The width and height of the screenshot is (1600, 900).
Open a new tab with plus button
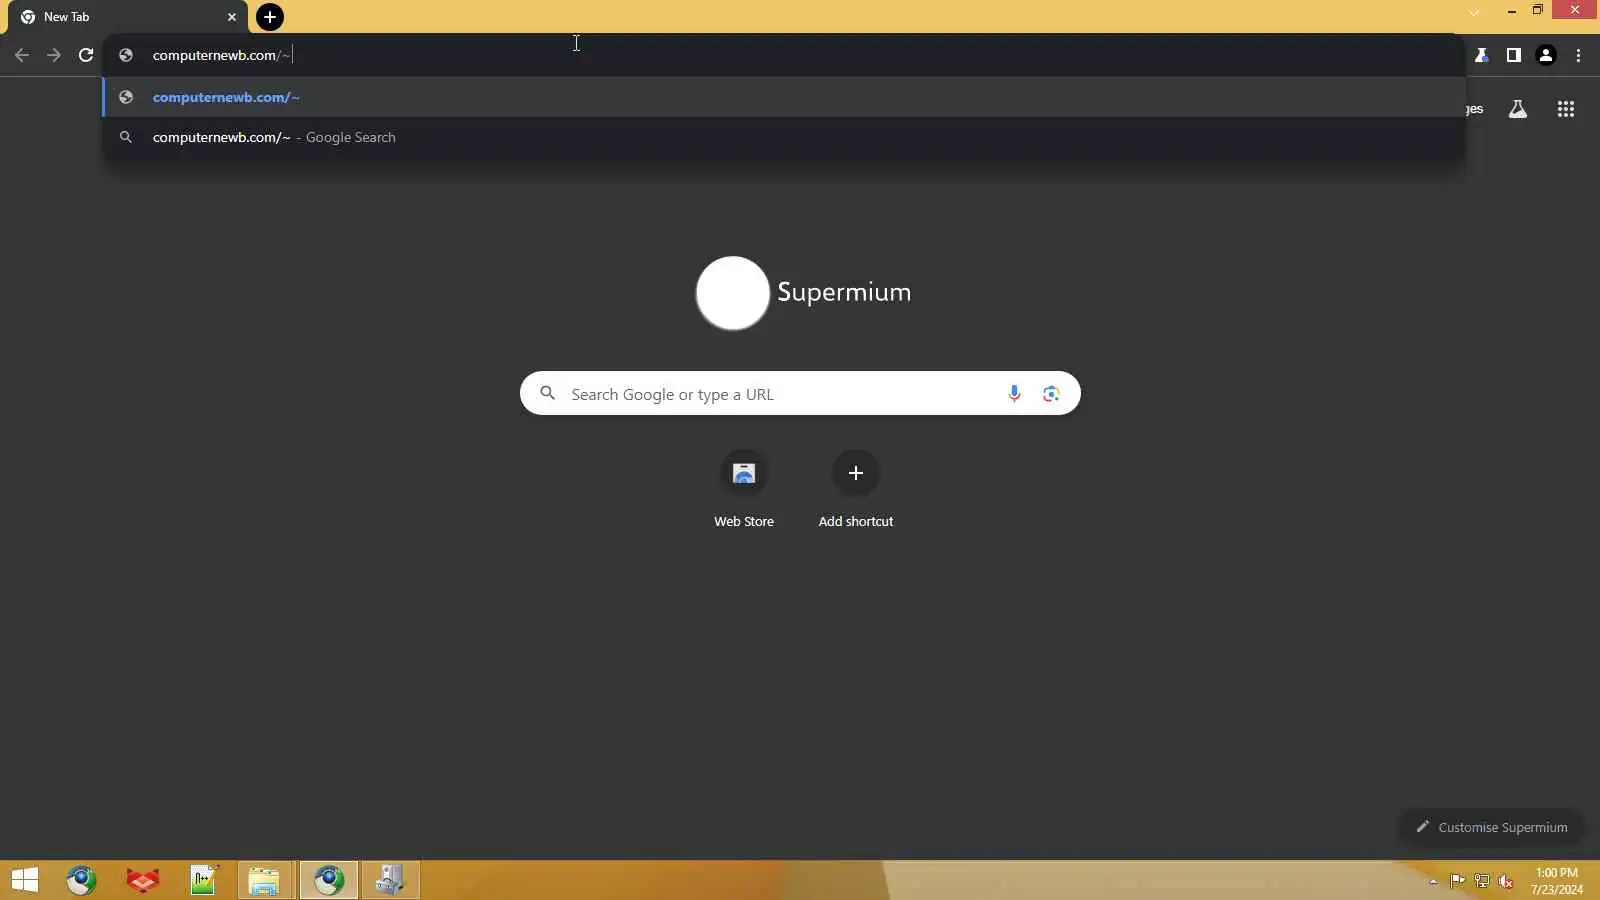point(270,17)
